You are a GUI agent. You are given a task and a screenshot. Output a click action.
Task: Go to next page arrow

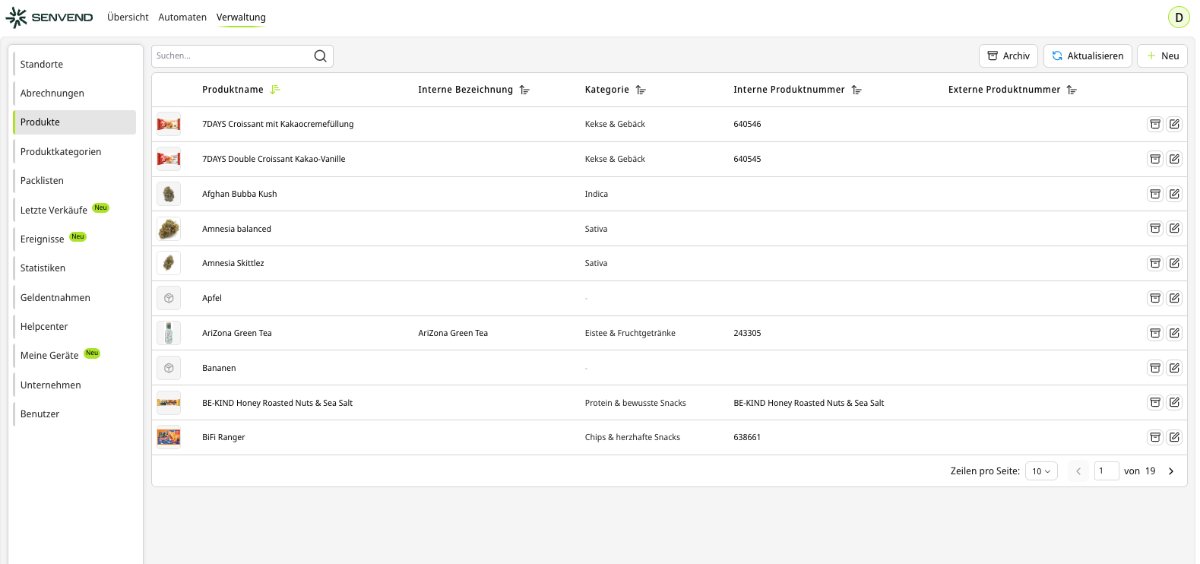(1171, 471)
